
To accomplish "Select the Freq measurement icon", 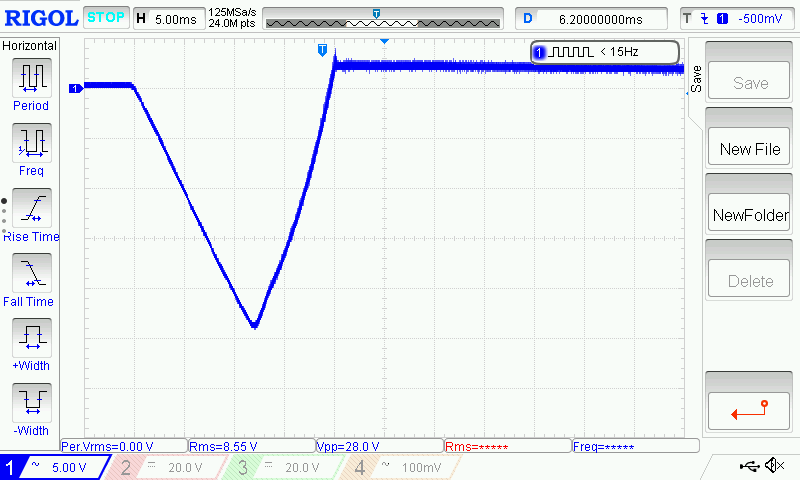I will point(31,143).
